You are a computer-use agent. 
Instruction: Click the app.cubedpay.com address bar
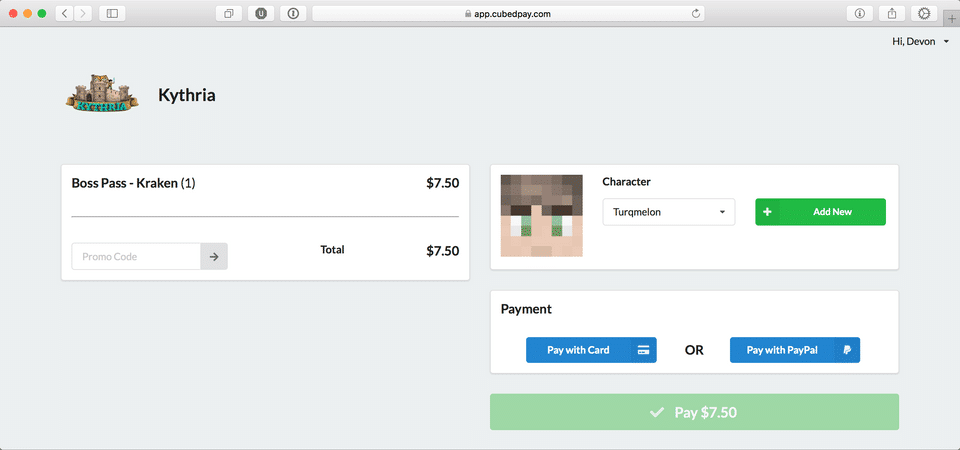[508, 13]
